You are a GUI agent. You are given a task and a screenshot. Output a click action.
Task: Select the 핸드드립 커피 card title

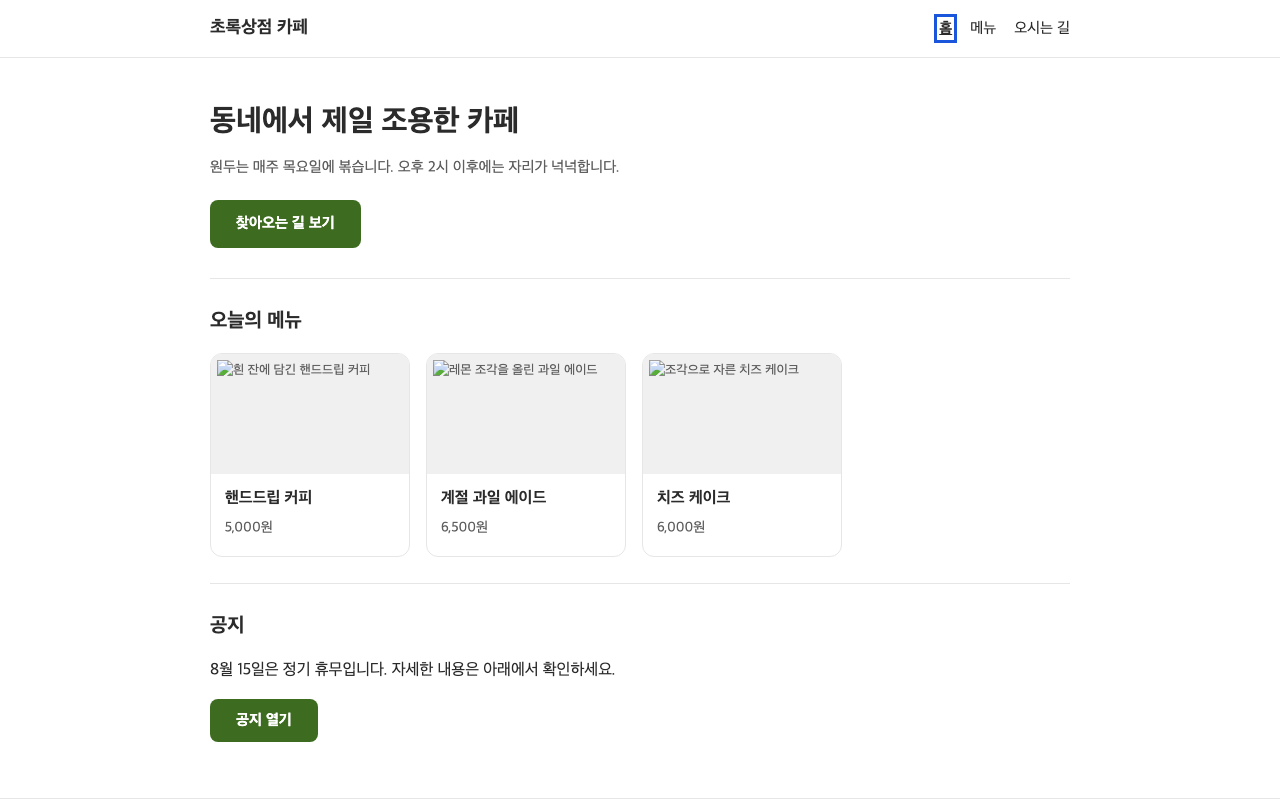(x=268, y=497)
